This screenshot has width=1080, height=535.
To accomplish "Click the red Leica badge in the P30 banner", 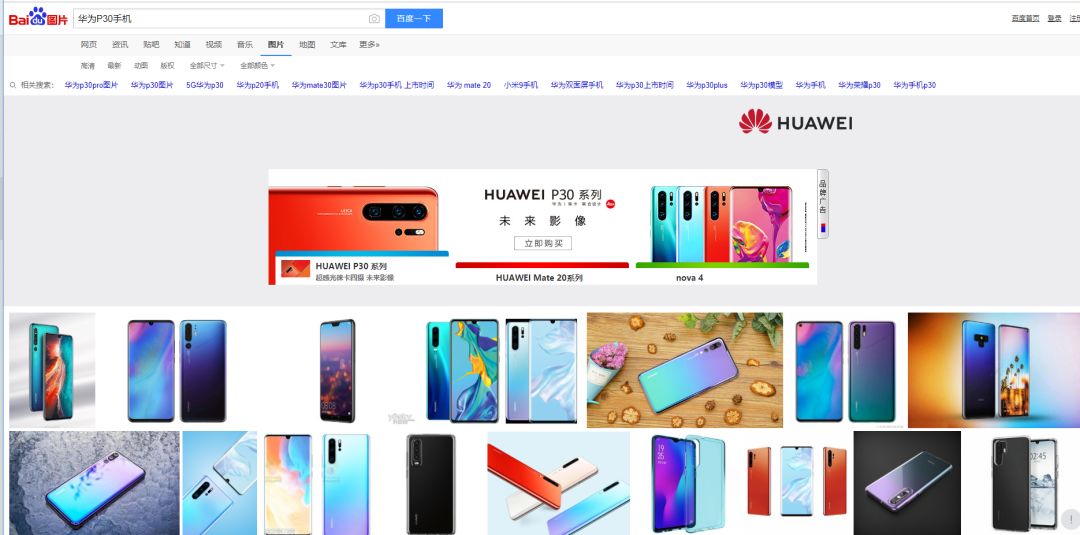I will pyautogui.click(x=610, y=204).
